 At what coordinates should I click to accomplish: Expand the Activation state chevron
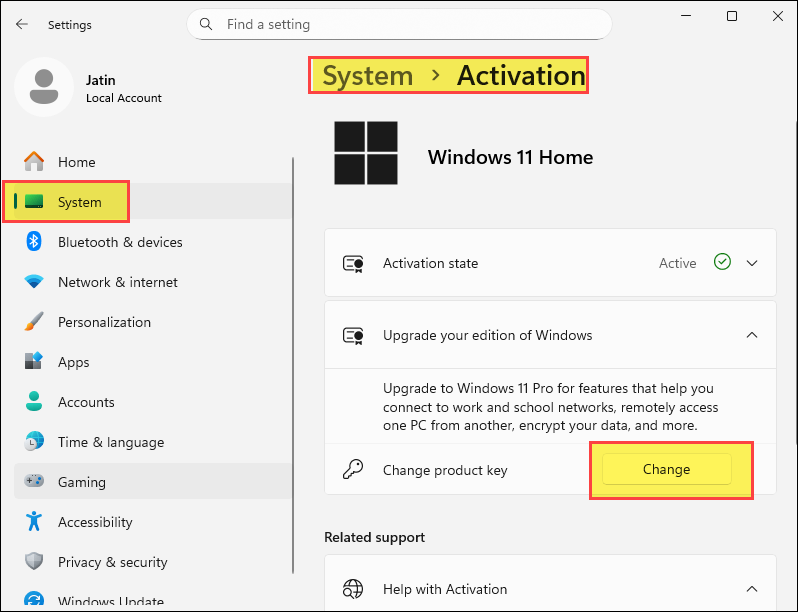coord(752,263)
